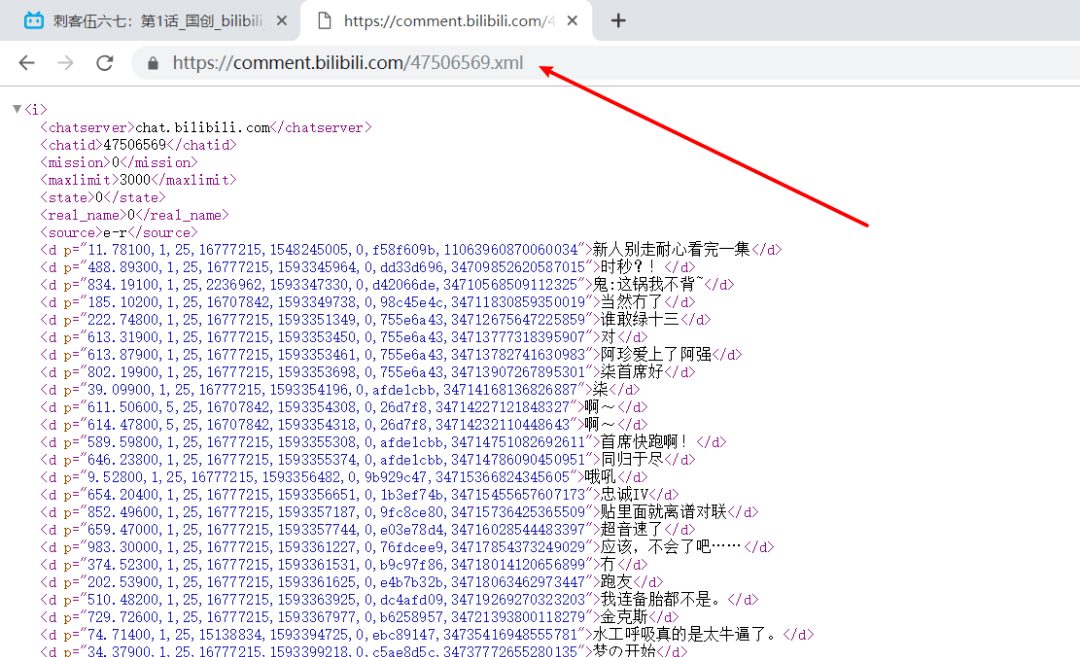Click the state element line
The height and width of the screenshot is (657, 1080).
[103, 198]
